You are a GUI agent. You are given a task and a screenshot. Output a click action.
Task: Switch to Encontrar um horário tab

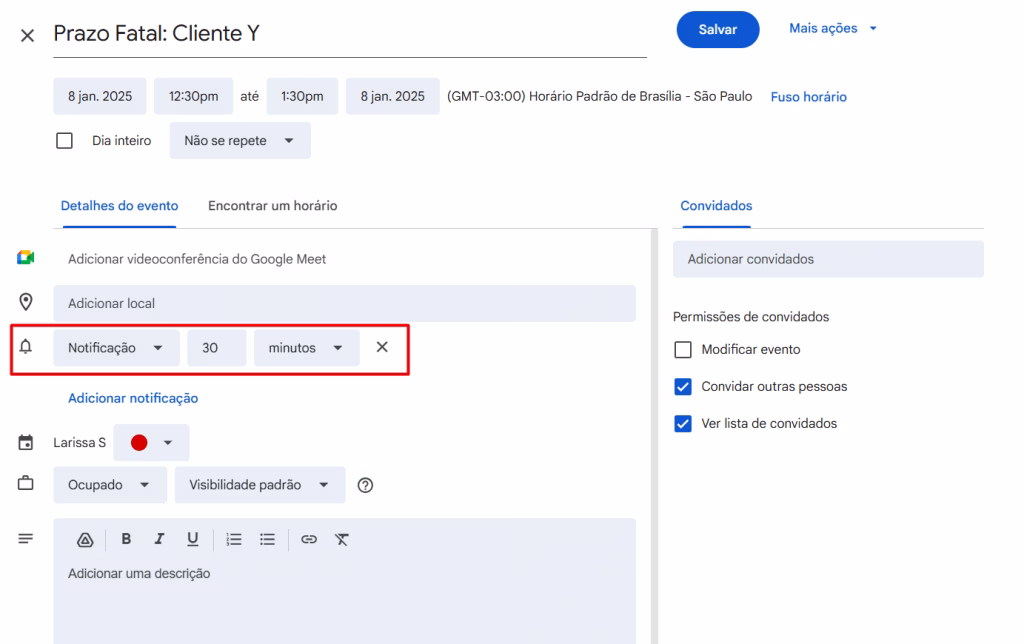click(272, 206)
